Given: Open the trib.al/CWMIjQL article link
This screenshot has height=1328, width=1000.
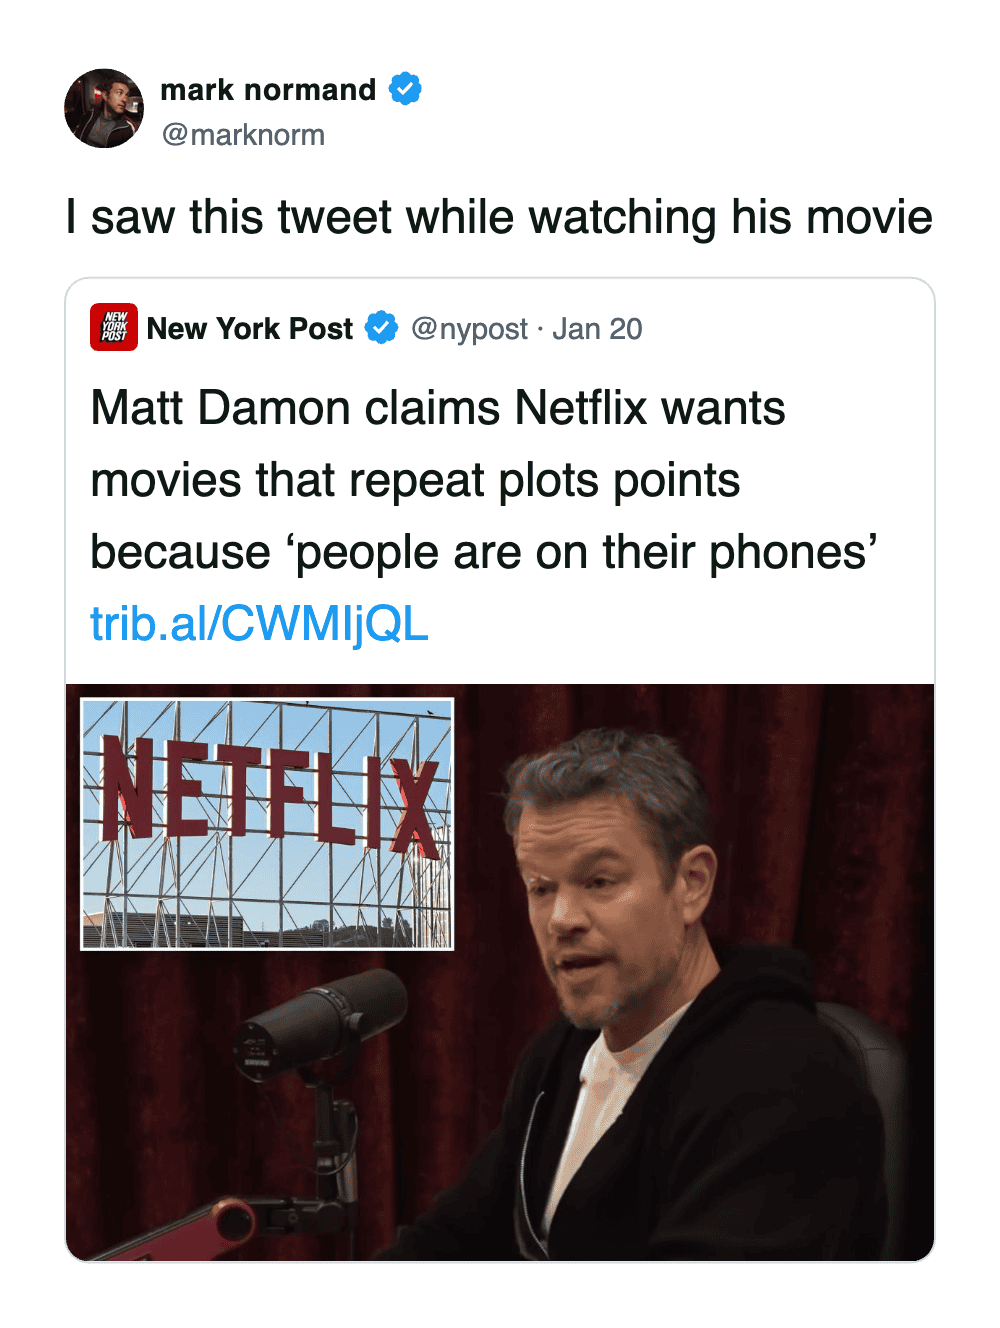Looking at the screenshot, I should [259, 623].
